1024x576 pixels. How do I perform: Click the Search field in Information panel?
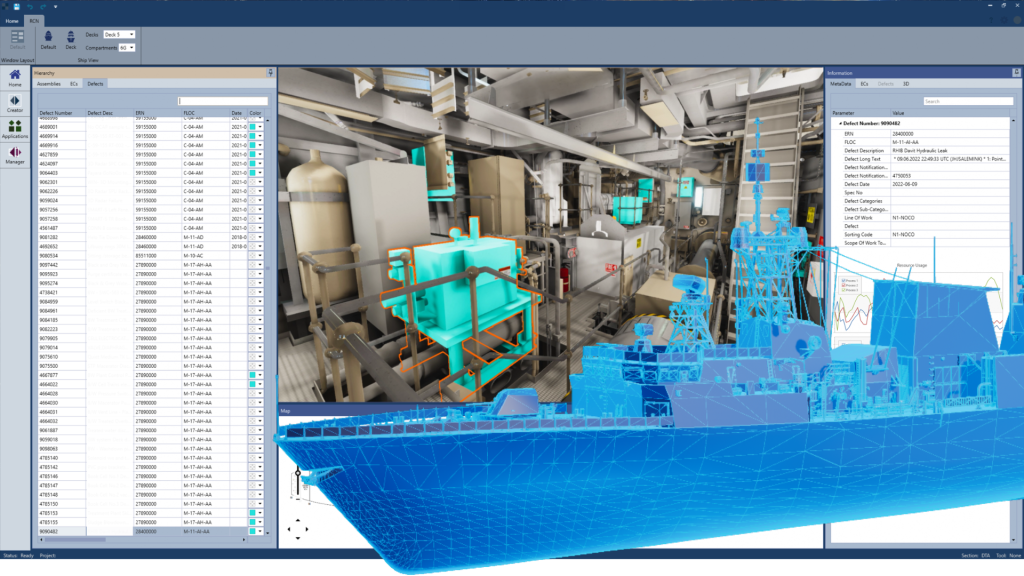[966, 101]
